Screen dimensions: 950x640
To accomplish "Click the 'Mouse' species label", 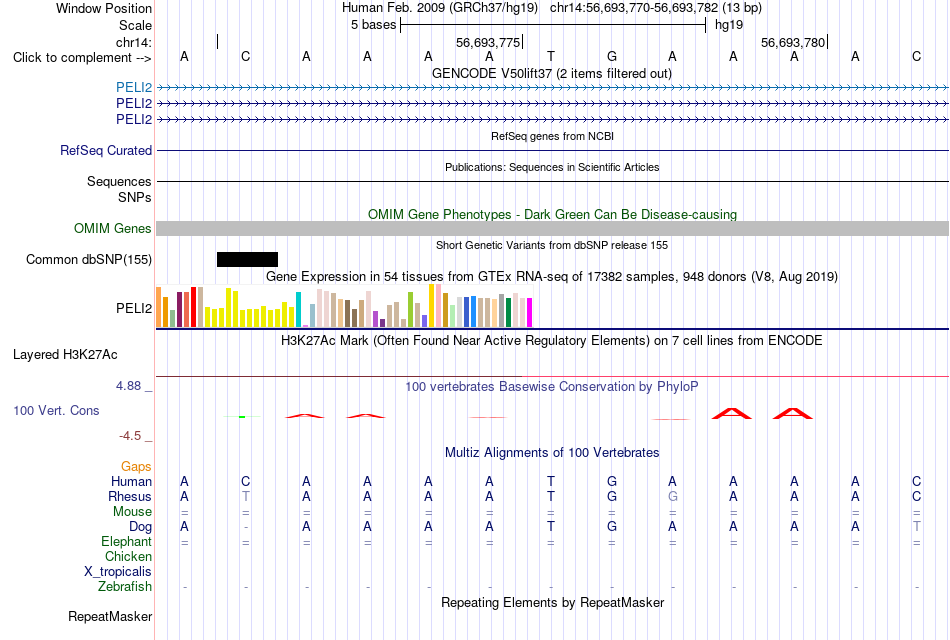I will pyautogui.click(x=132, y=511).
